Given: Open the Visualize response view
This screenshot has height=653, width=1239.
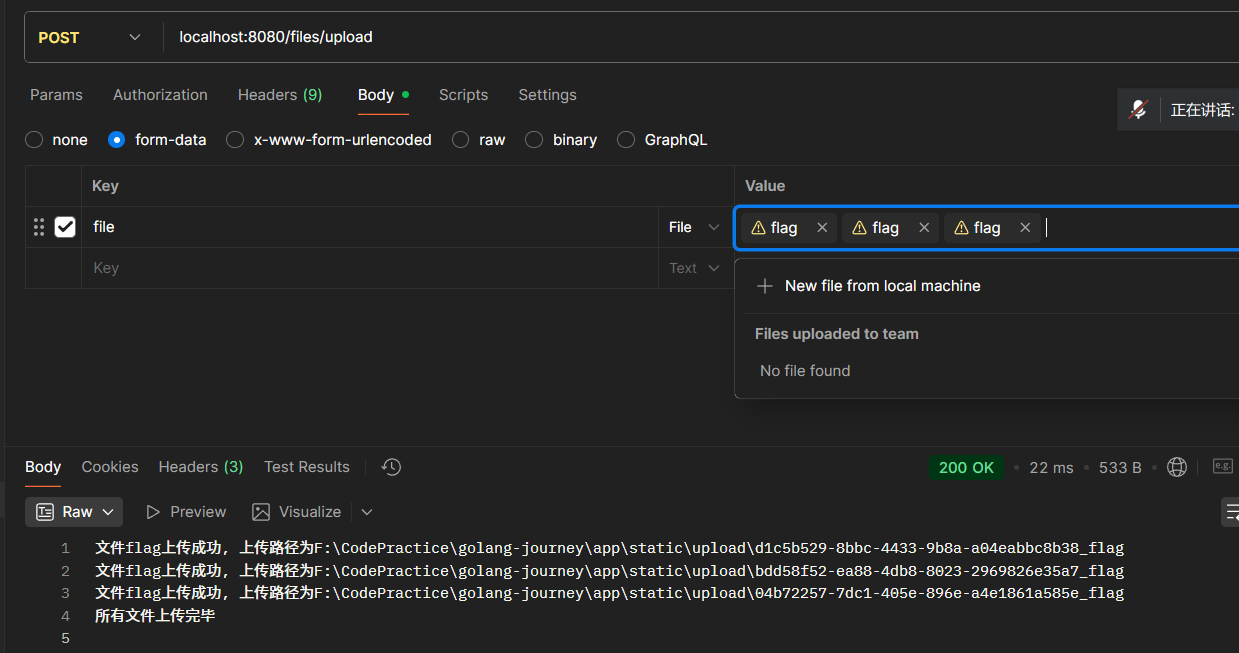Looking at the screenshot, I should (x=297, y=512).
